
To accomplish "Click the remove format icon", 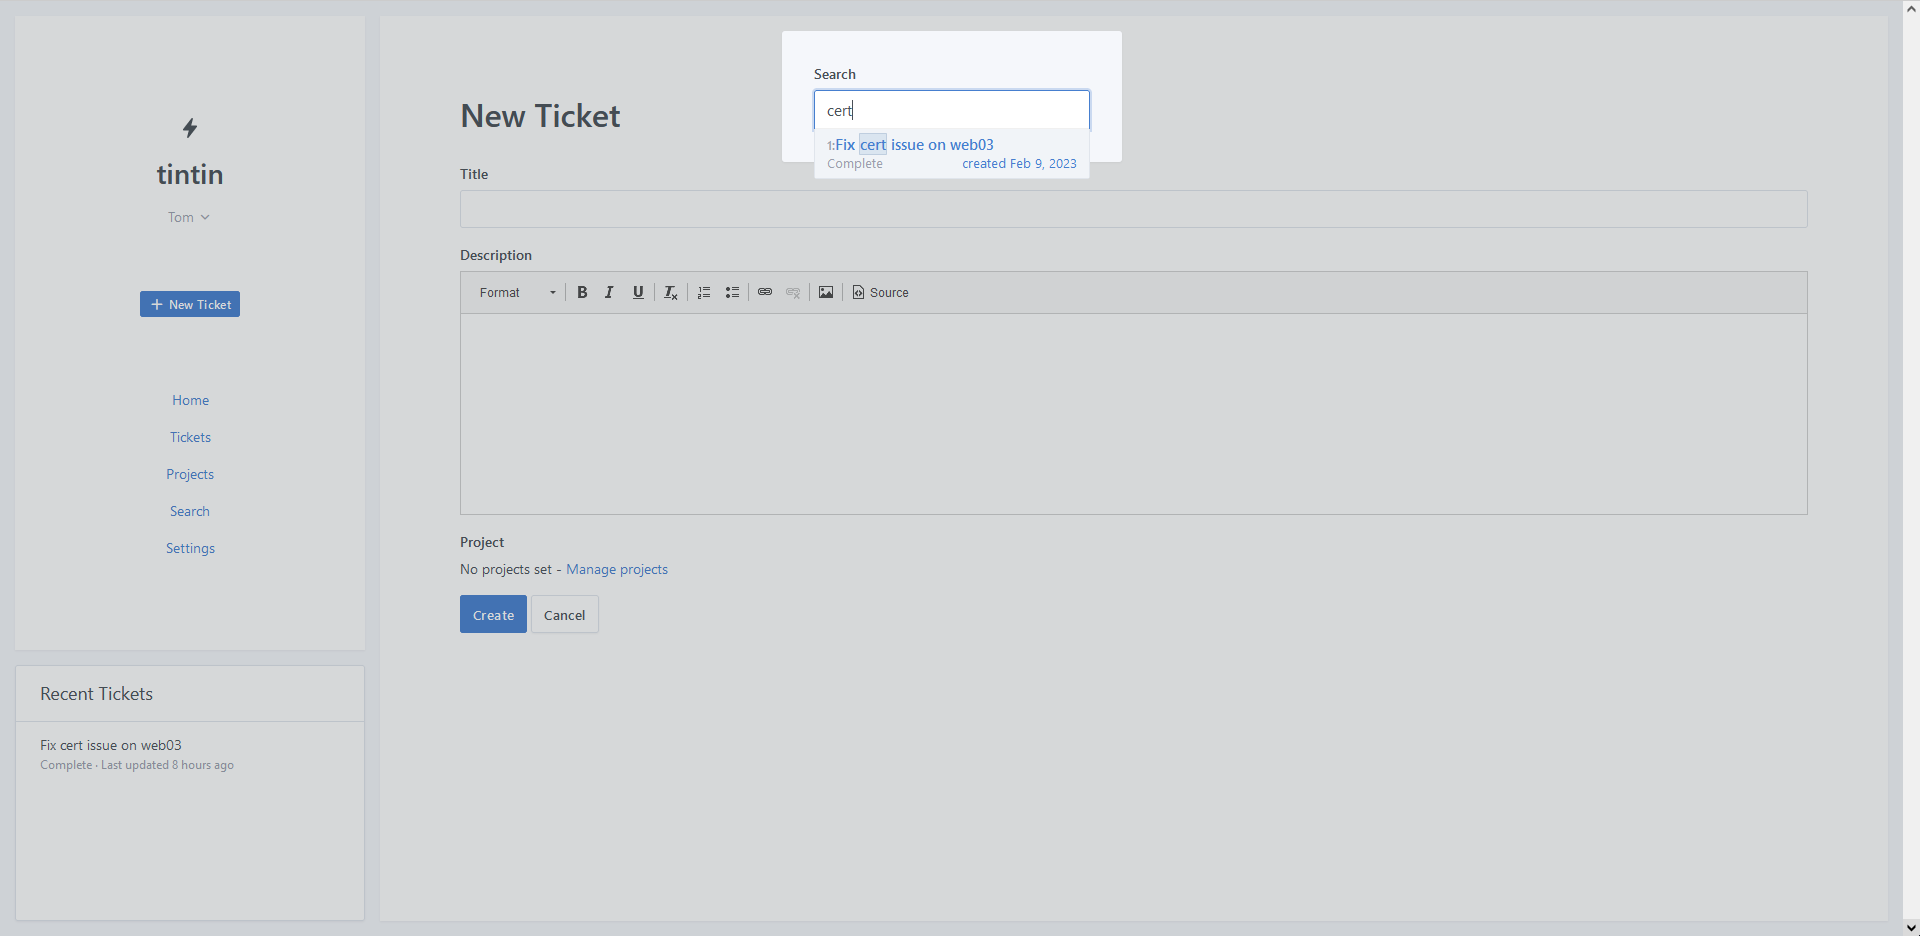I will (x=671, y=292).
